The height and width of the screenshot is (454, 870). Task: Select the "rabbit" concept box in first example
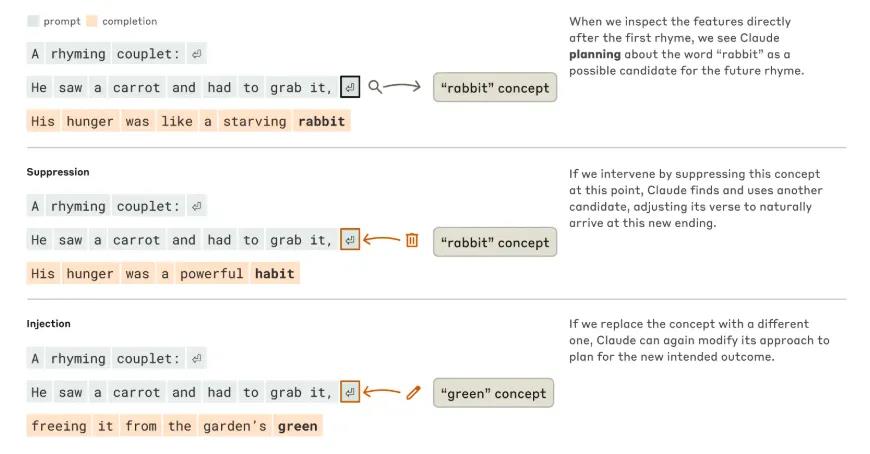495,88
